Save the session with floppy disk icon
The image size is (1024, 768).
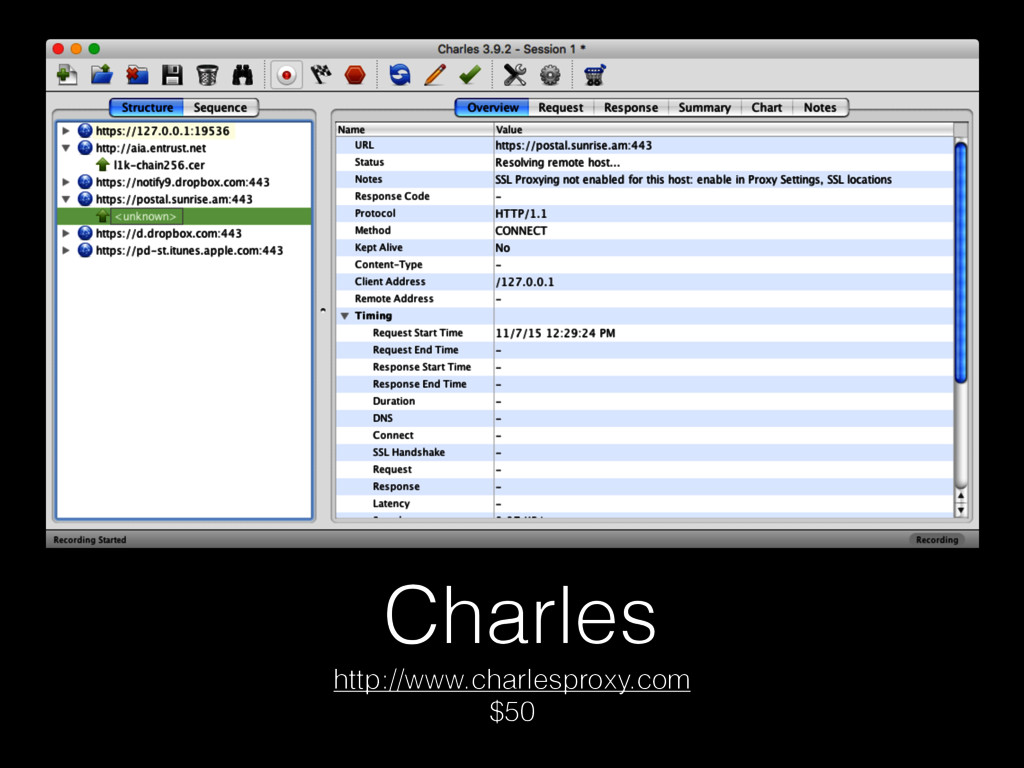pos(172,75)
